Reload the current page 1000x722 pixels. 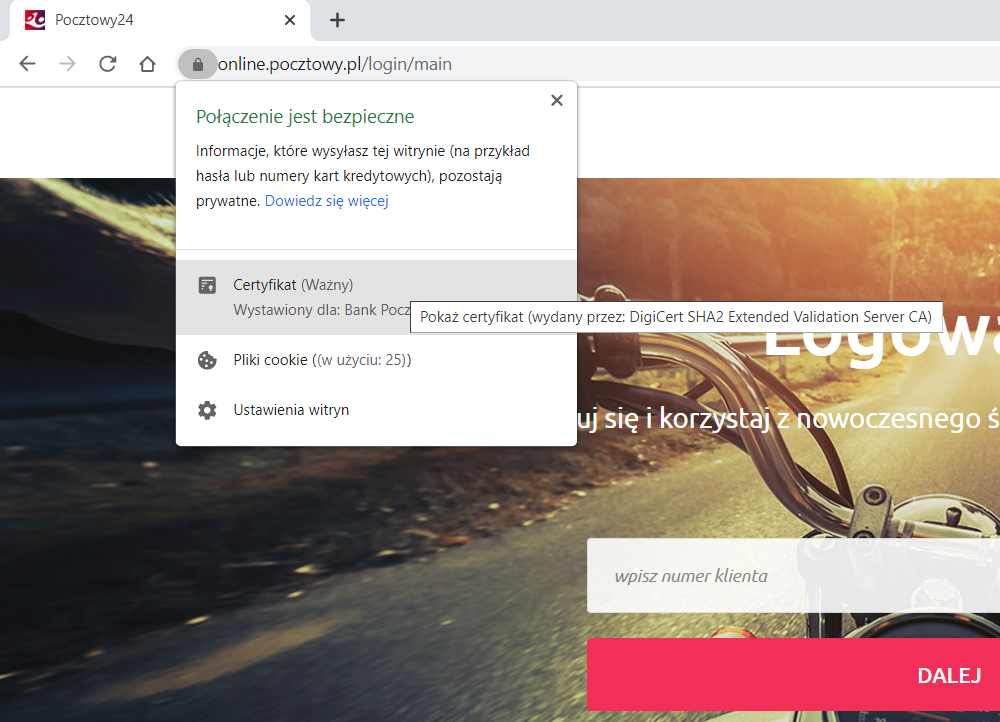[107, 64]
